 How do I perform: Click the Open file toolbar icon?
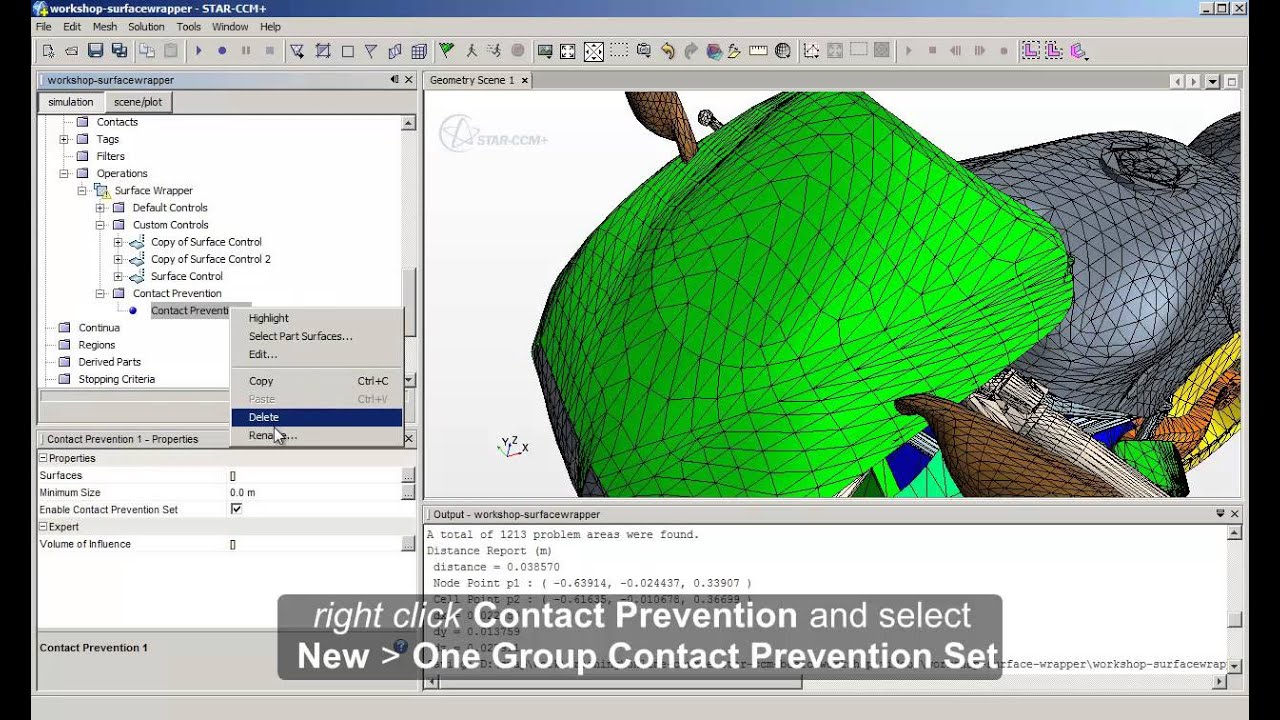pos(71,51)
